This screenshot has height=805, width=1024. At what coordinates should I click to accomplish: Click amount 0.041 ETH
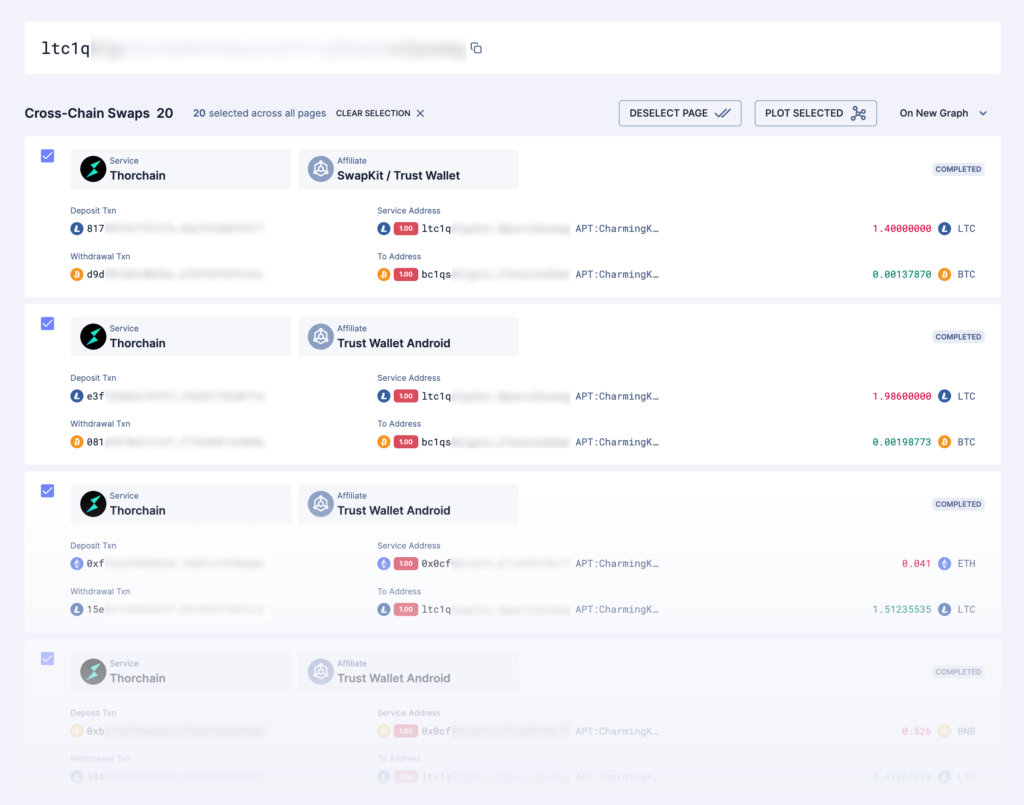tap(916, 563)
